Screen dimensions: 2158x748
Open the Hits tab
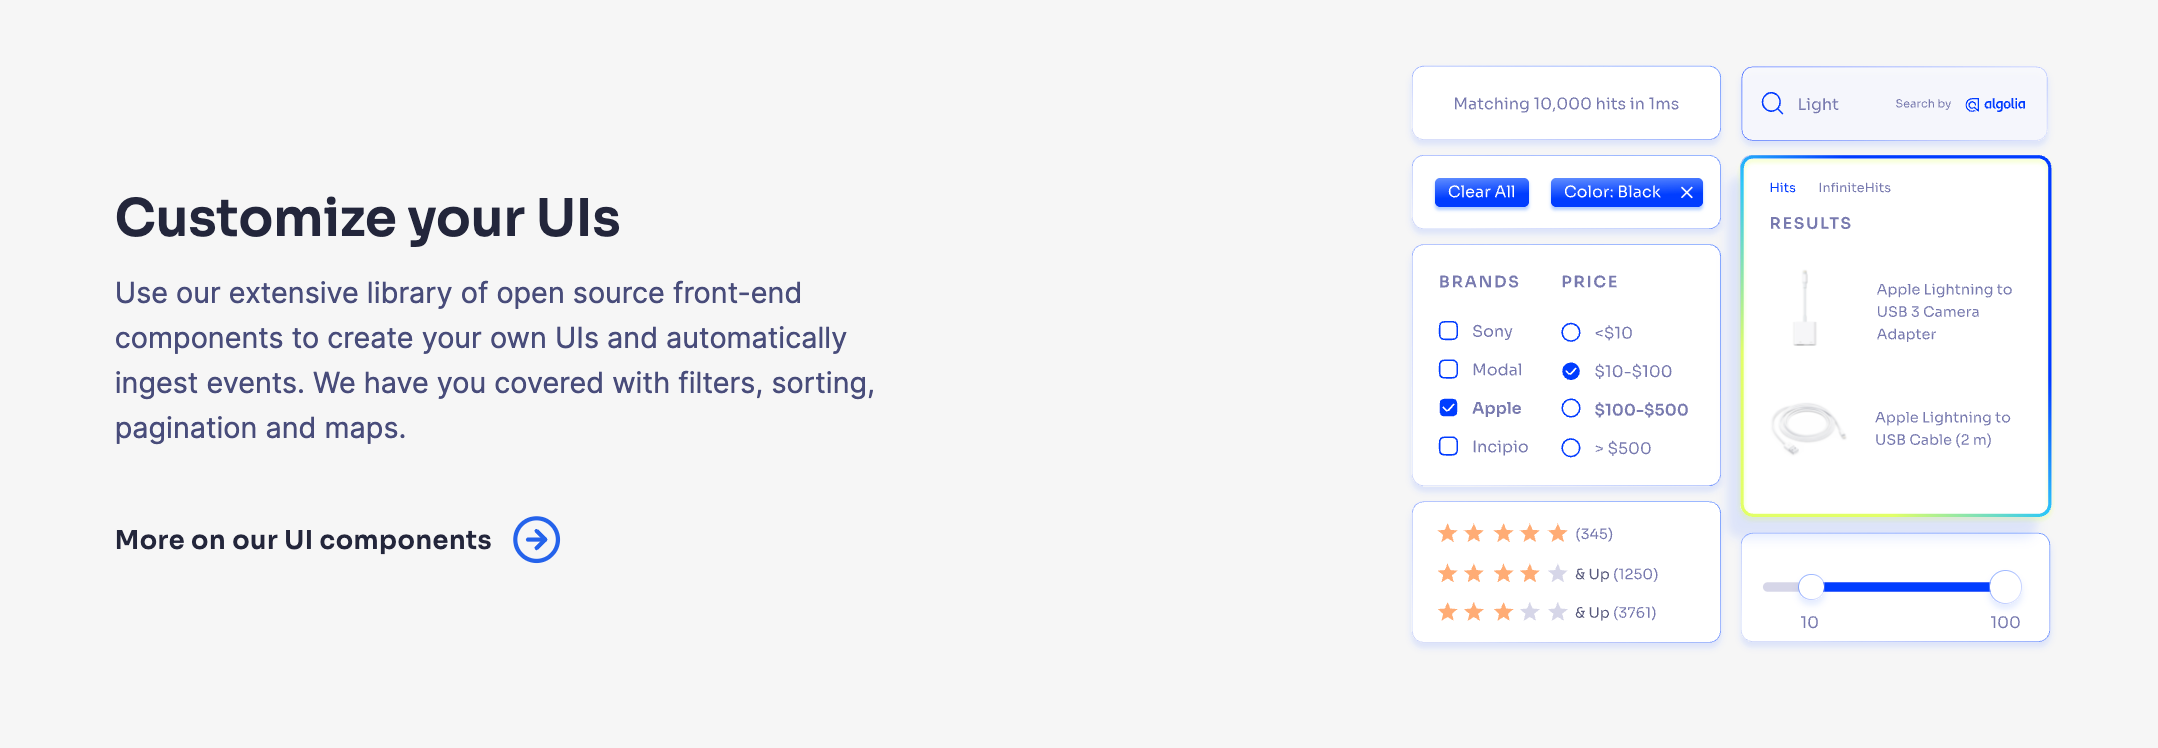pyautogui.click(x=1782, y=188)
